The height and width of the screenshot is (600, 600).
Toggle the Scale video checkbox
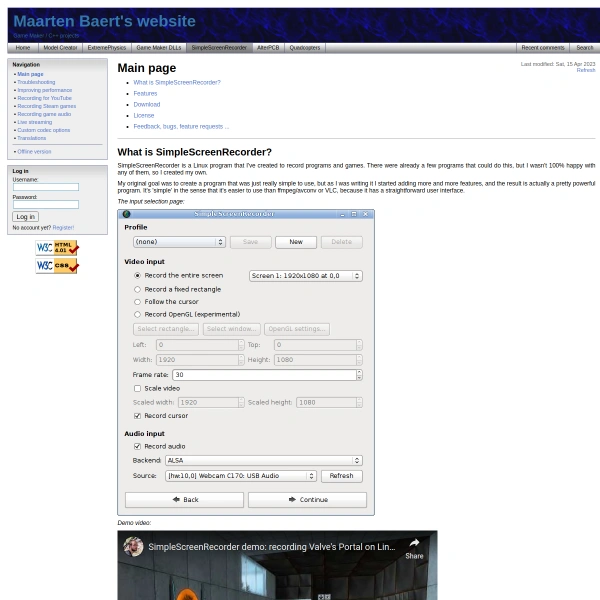(x=137, y=388)
